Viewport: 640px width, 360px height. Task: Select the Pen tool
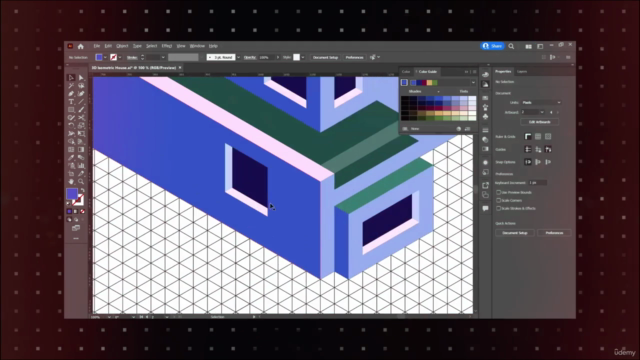pyautogui.click(x=71, y=93)
